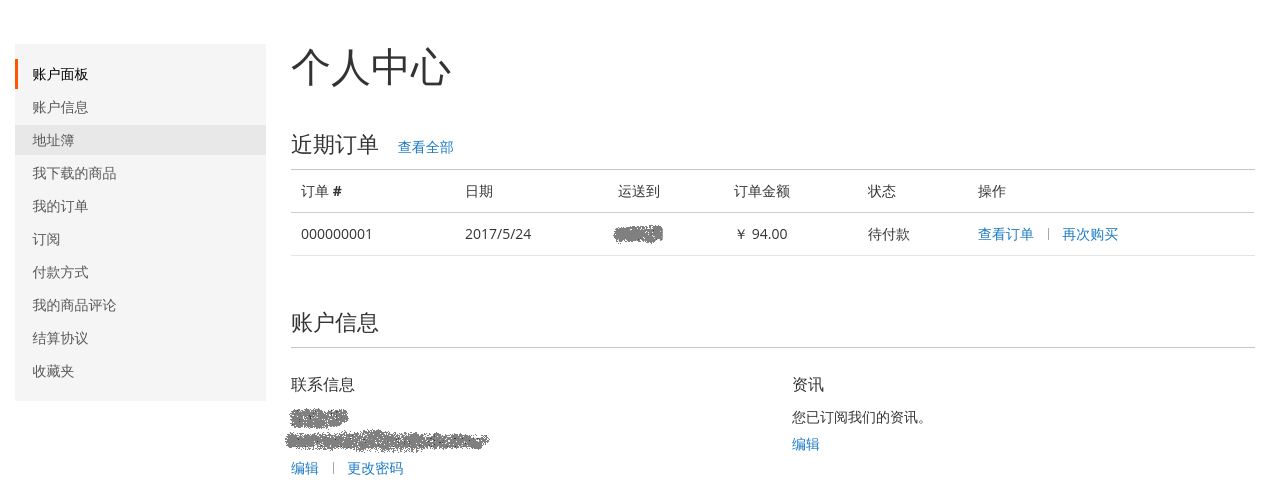Click order number 000000001 cell

[x=337, y=234]
